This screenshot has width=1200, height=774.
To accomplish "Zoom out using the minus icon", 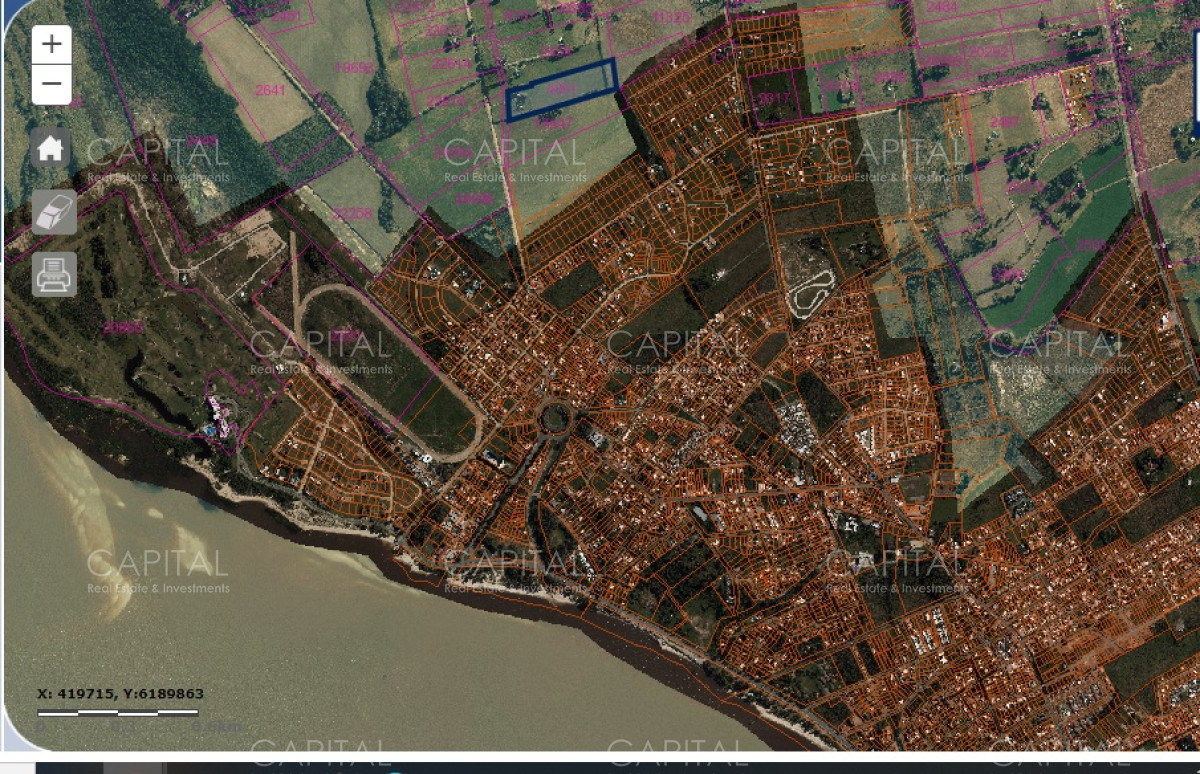I will click(x=51, y=84).
